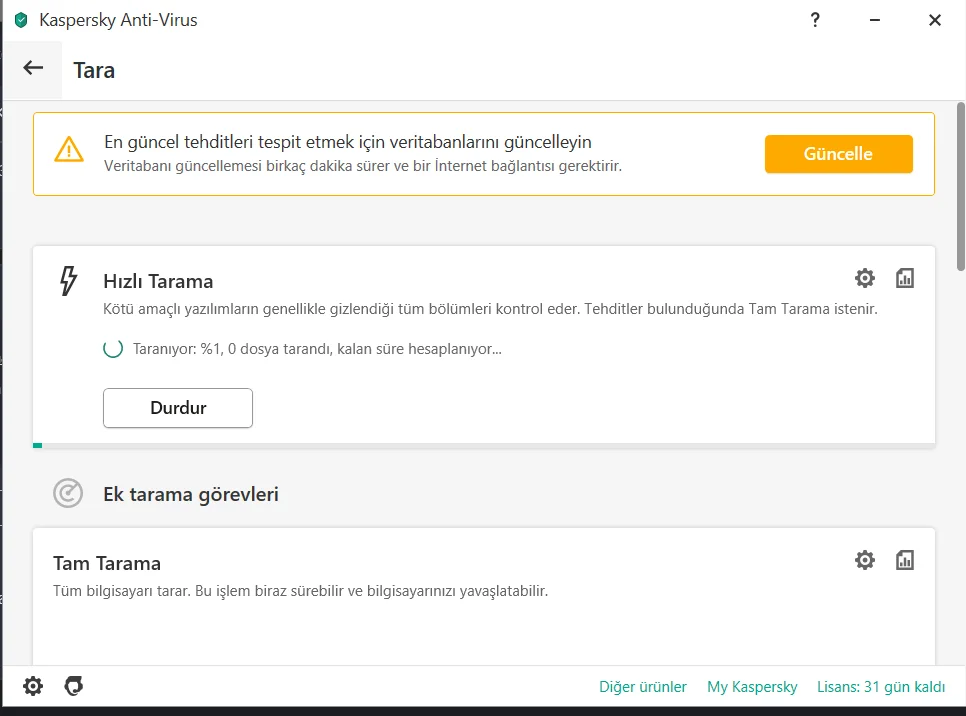Image resolution: width=966 pixels, height=716 pixels.
Task: Open Hızlı Tarama settings via gear icon
Action: tap(864, 279)
